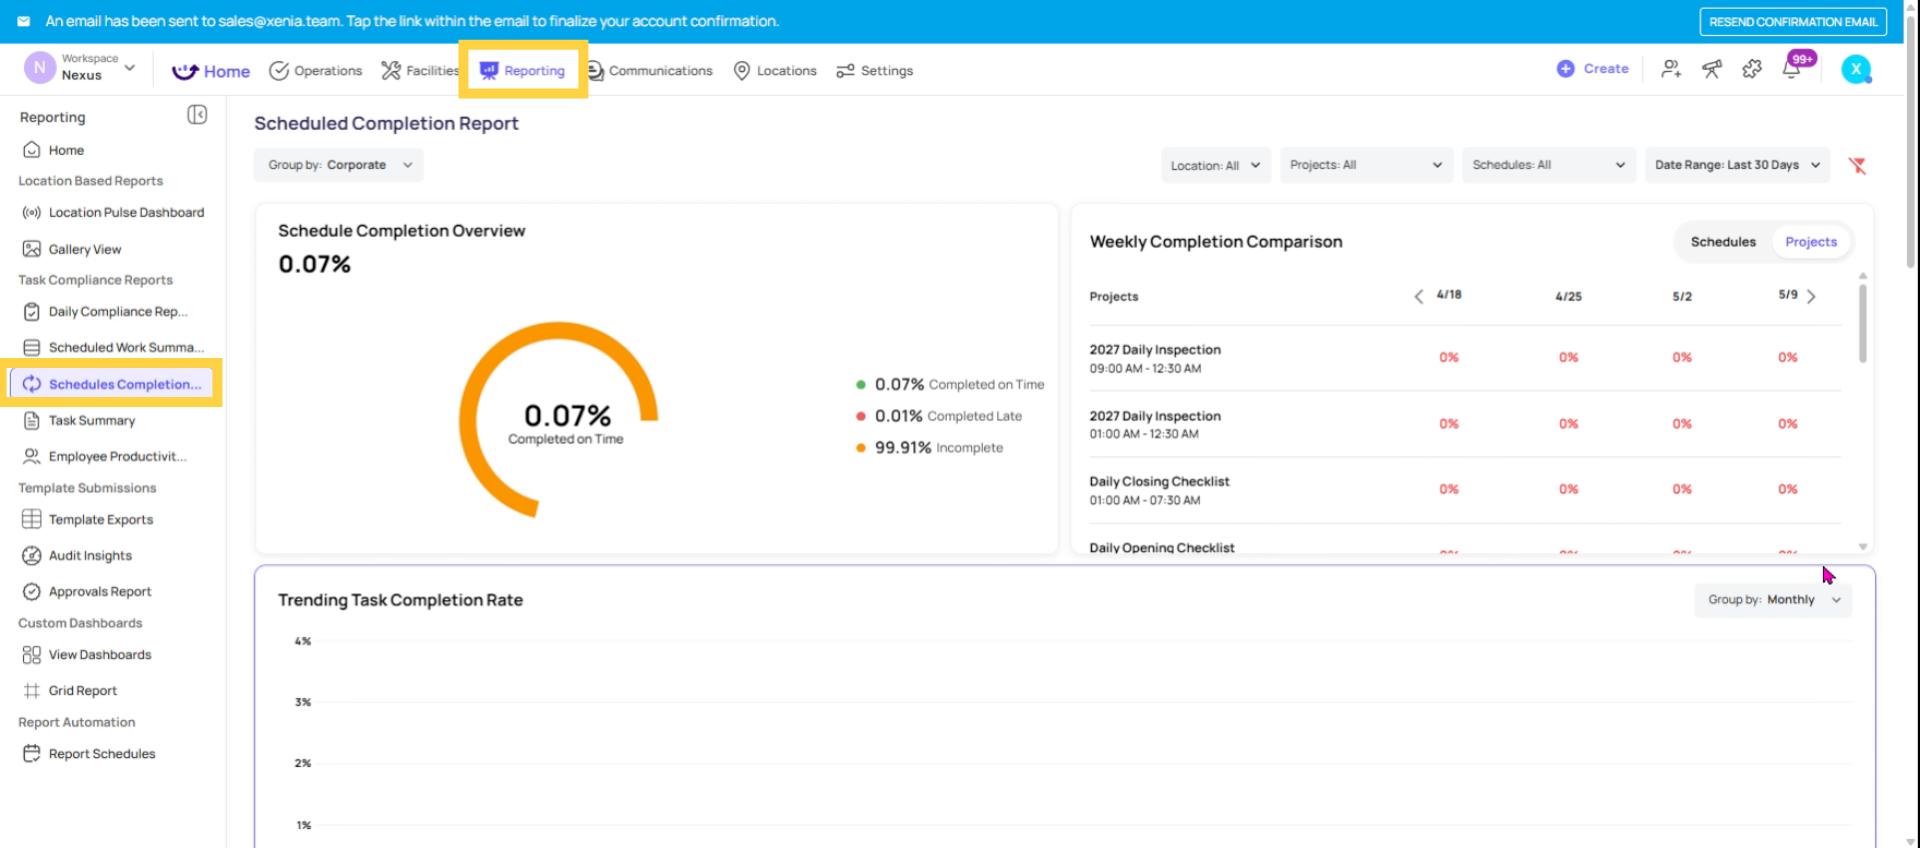The height and width of the screenshot is (848, 1920).
Task: Open Location Pulse Dashboard in sidebar
Action: tap(113, 212)
